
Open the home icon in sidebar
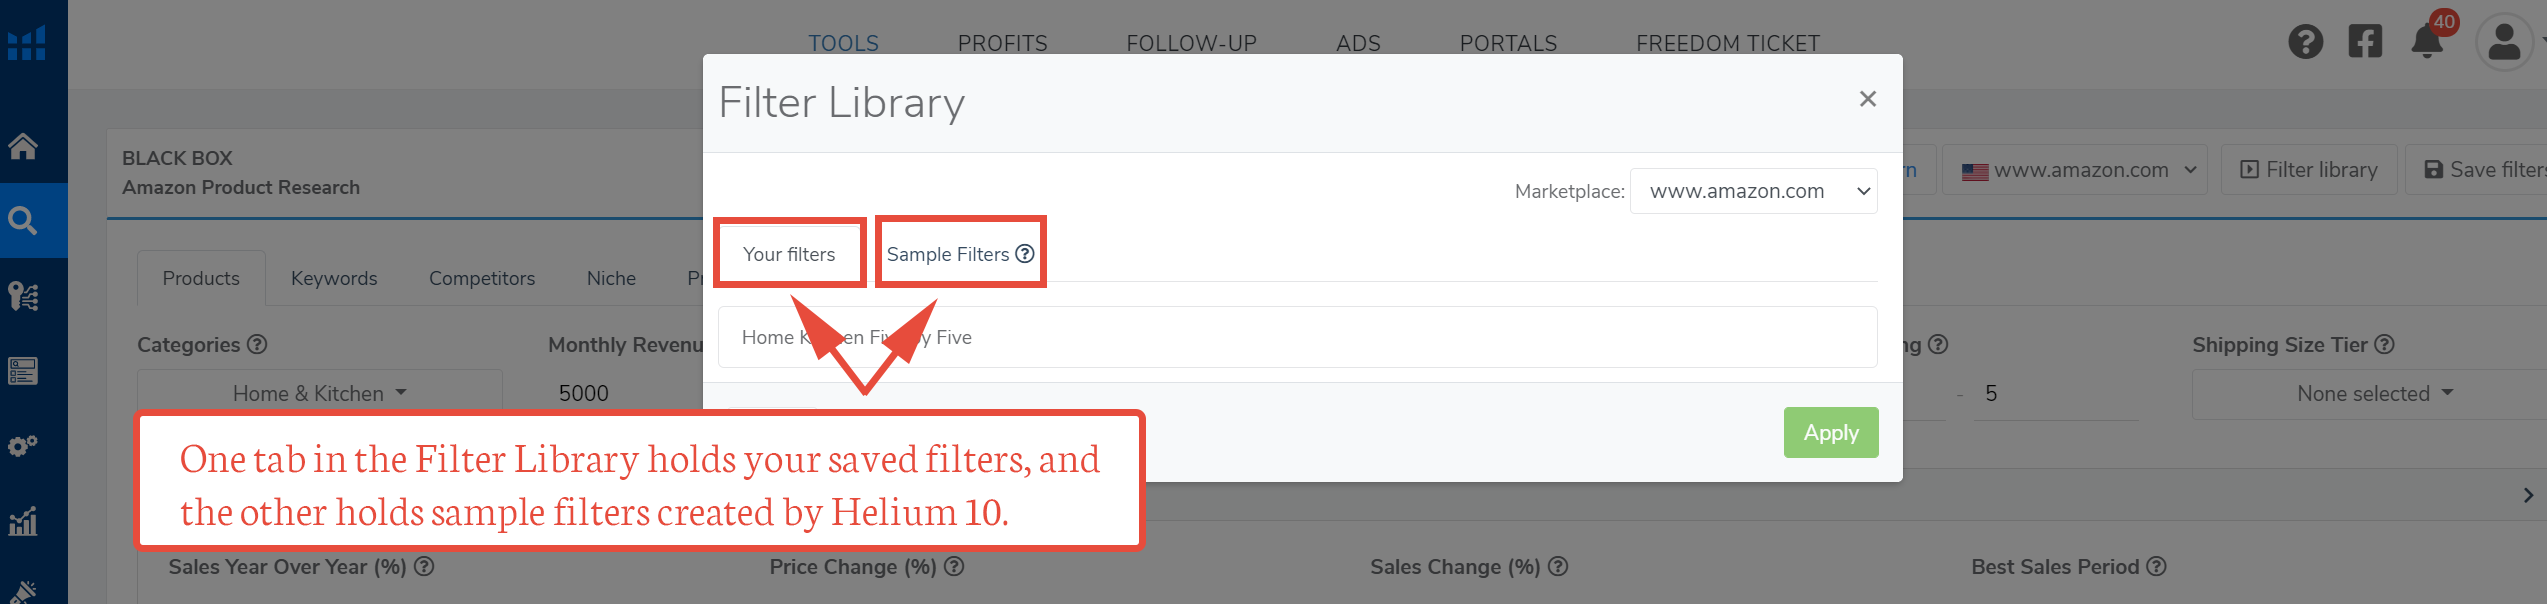[23, 146]
